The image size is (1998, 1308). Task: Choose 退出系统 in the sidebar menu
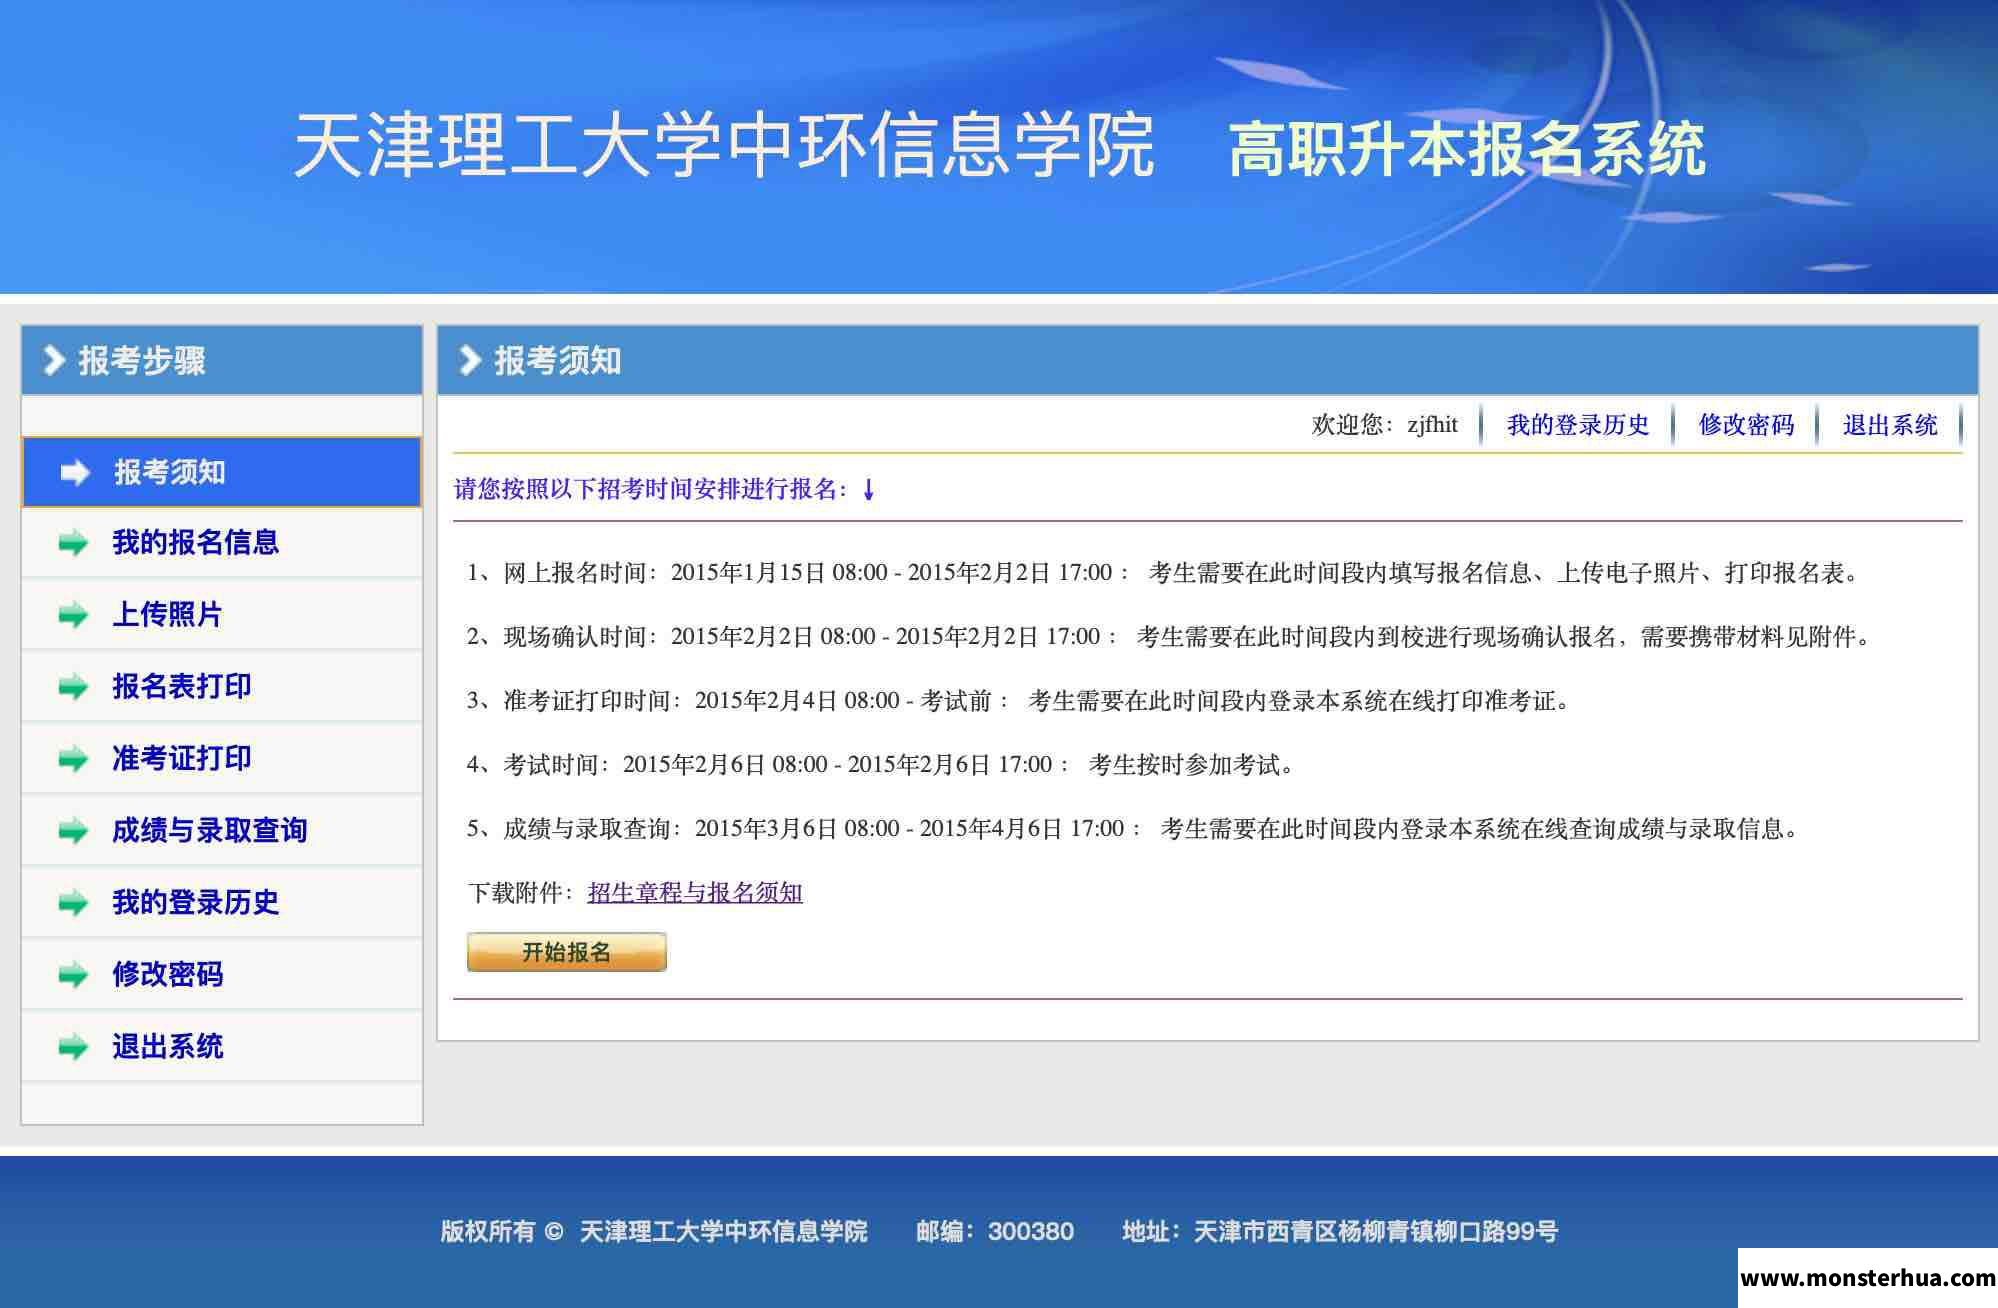[x=222, y=1047]
